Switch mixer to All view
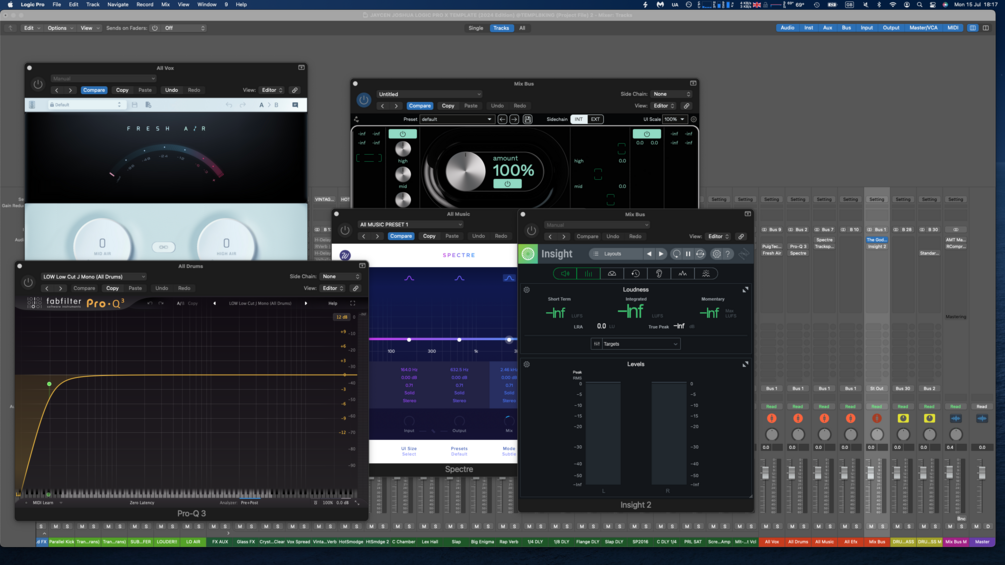The image size is (1005, 565). pyautogui.click(x=522, y=28)
